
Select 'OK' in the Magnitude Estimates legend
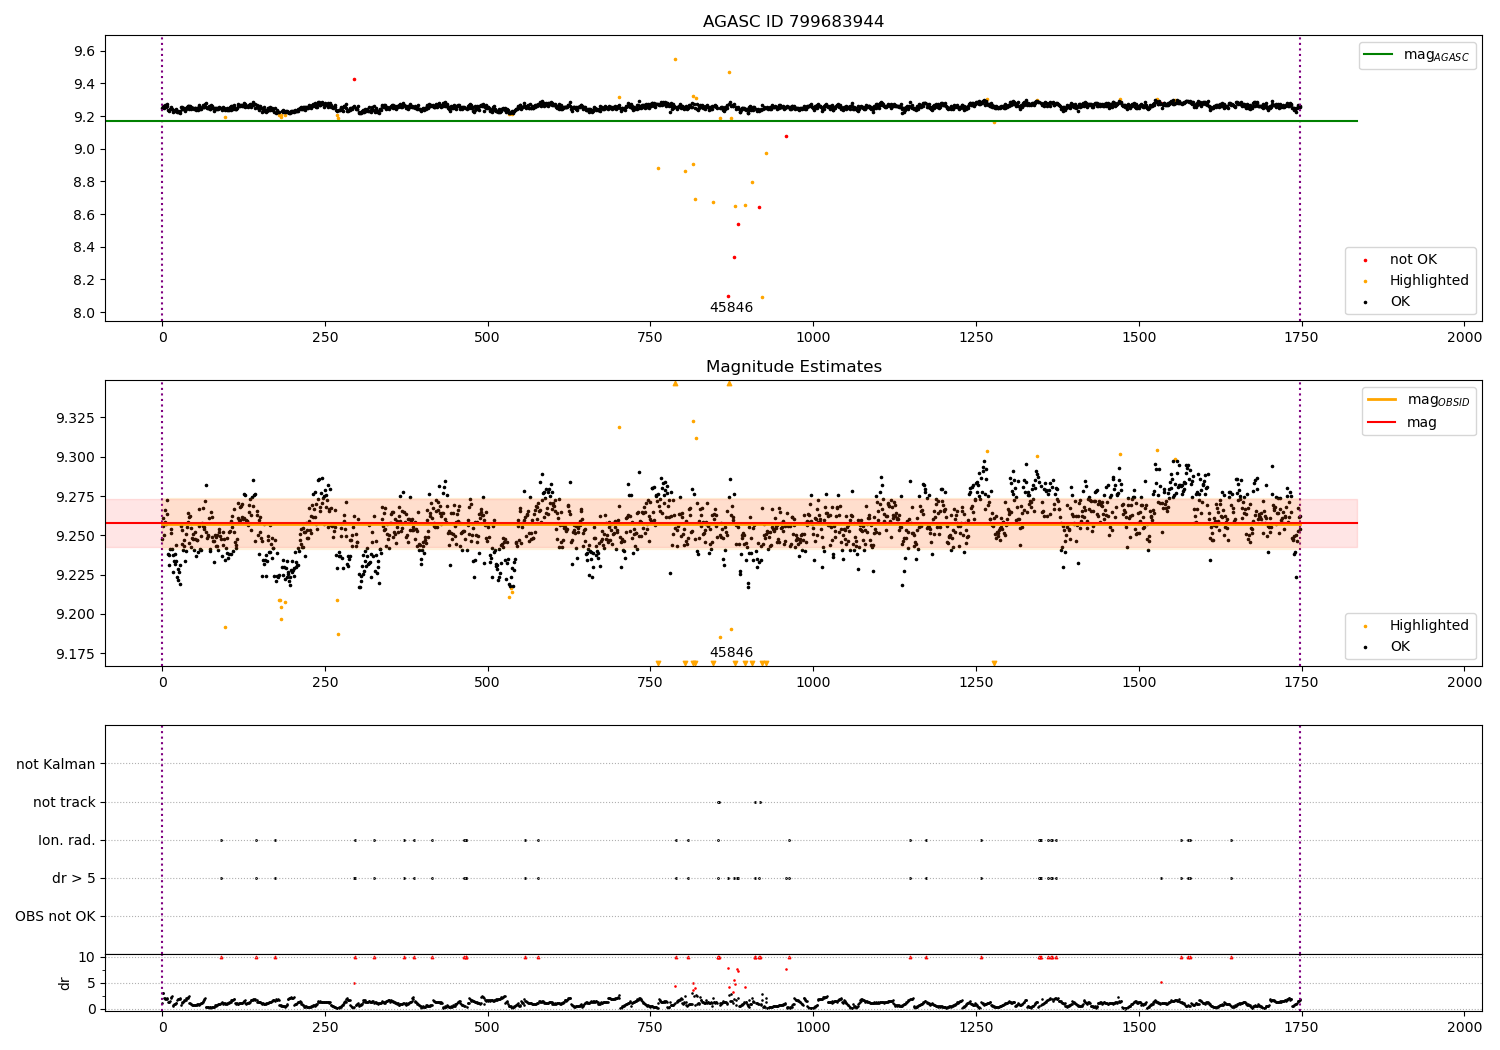click(x=1400, y=647)
